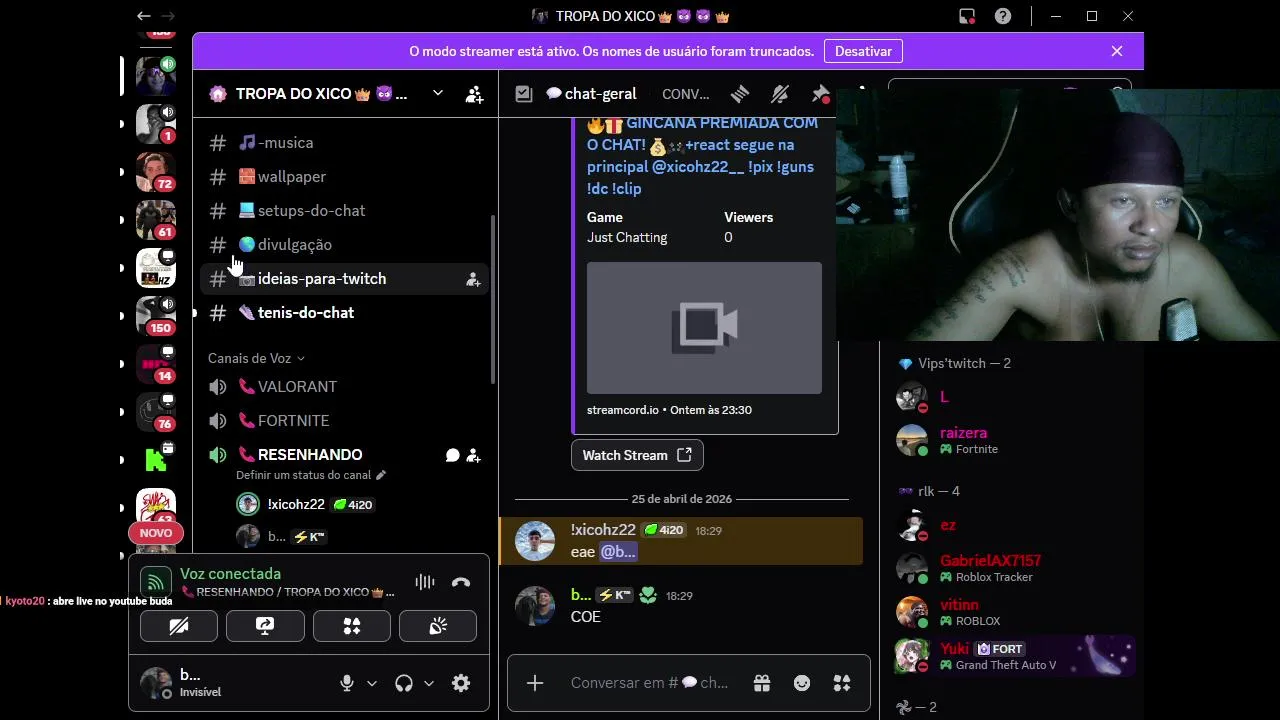The image size is (1280, 720).
Task: Mute the microphone
Action: tap(347, 683)
